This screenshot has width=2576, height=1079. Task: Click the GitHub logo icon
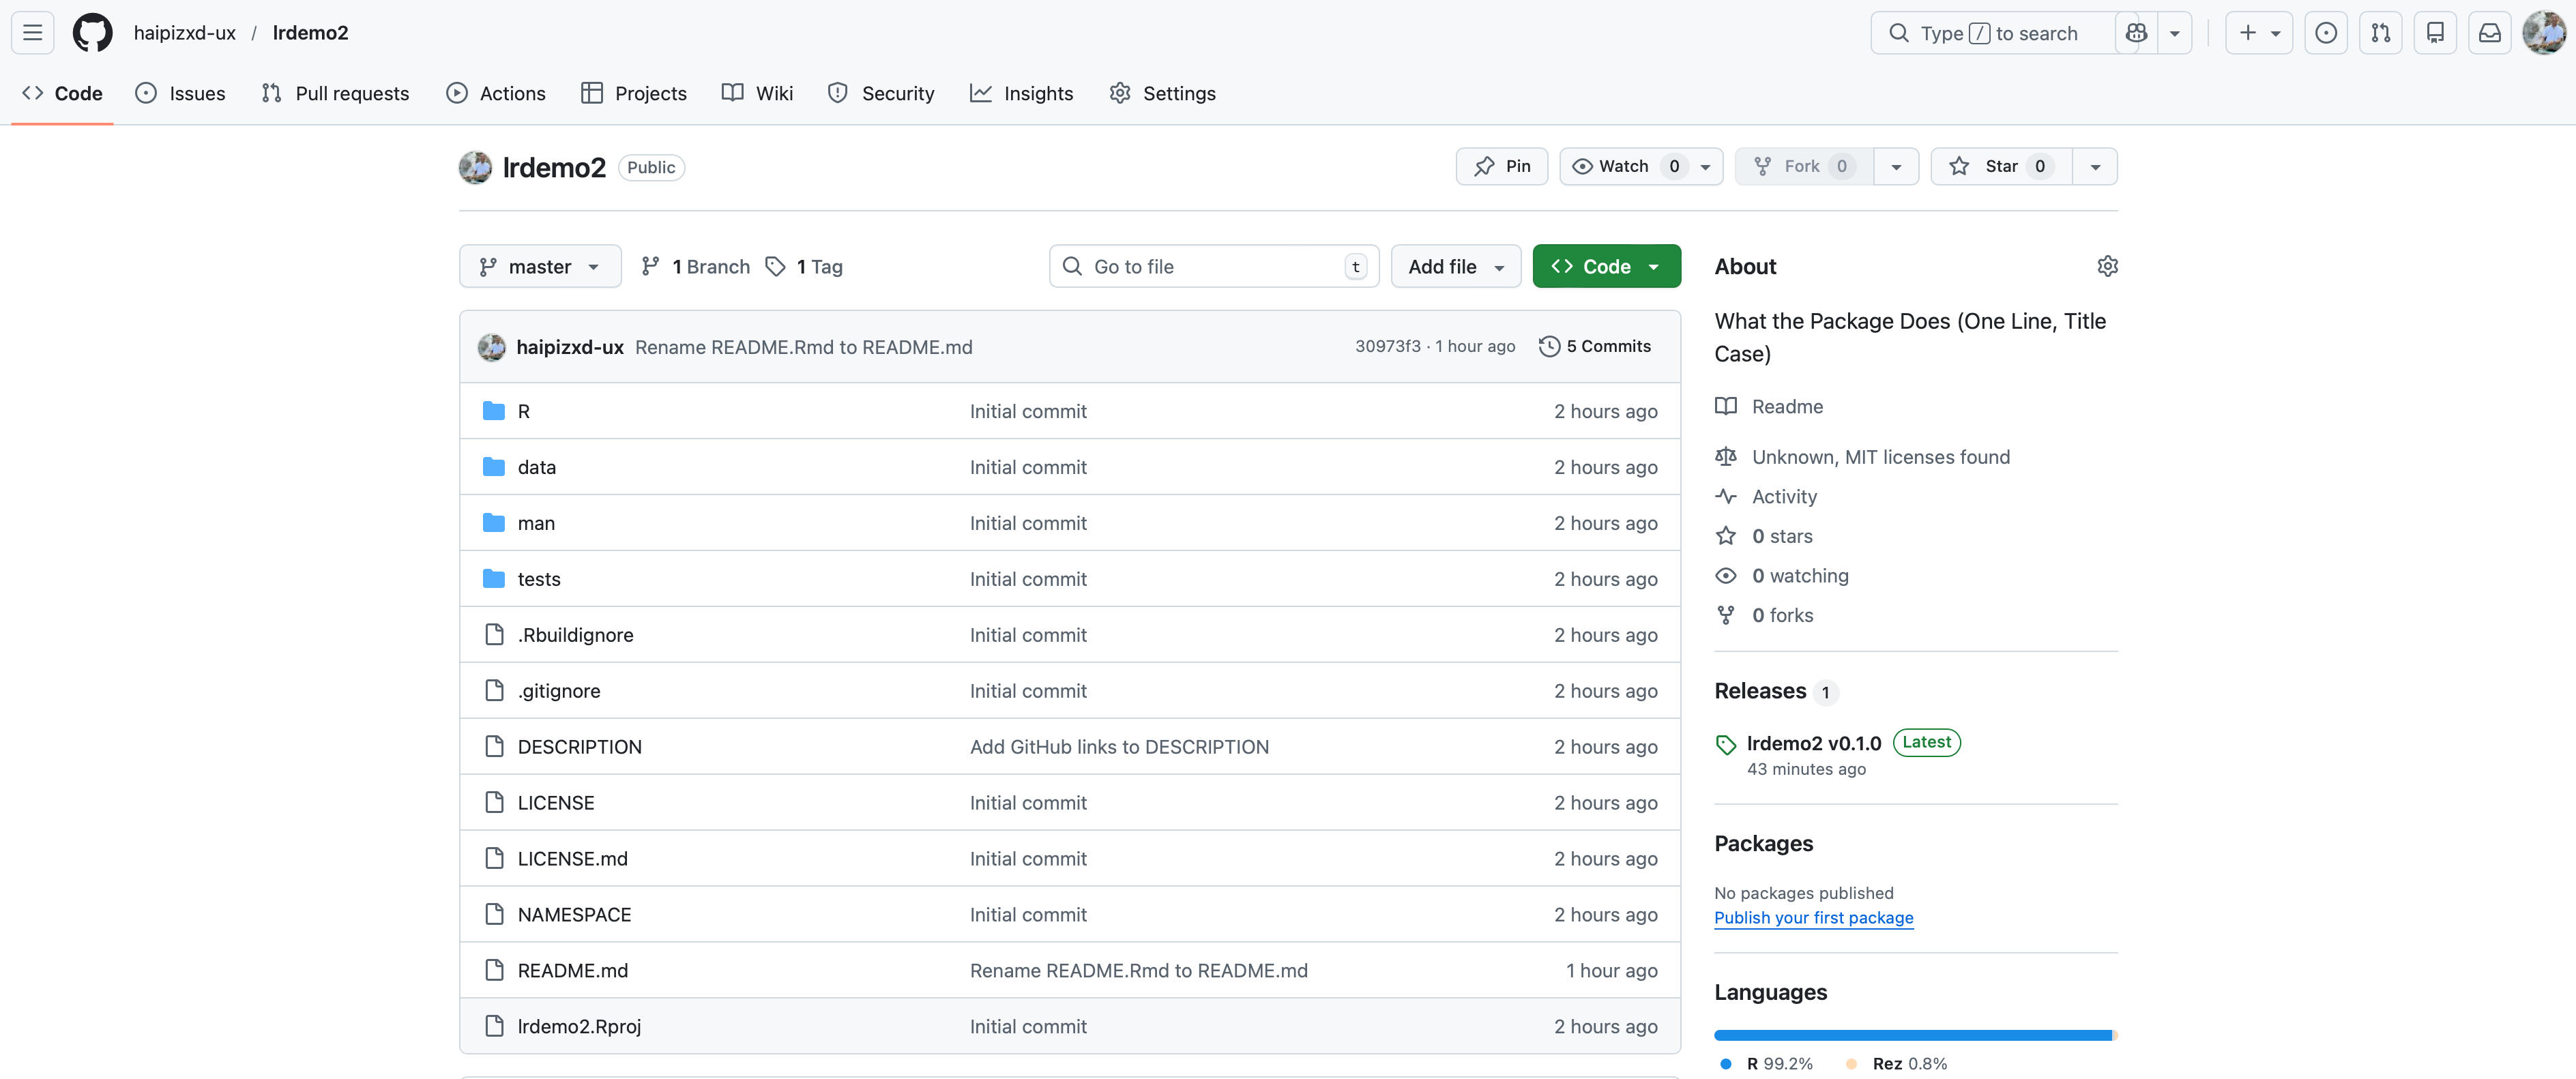92,33
